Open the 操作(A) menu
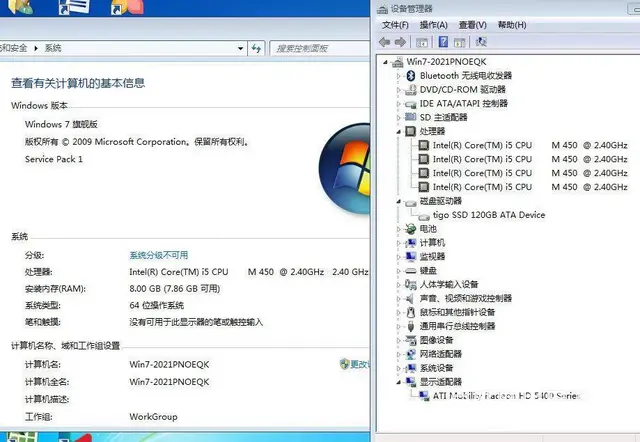Image resolution: width=640 pixels, height=442 pixels. click(x=433, y=25)
